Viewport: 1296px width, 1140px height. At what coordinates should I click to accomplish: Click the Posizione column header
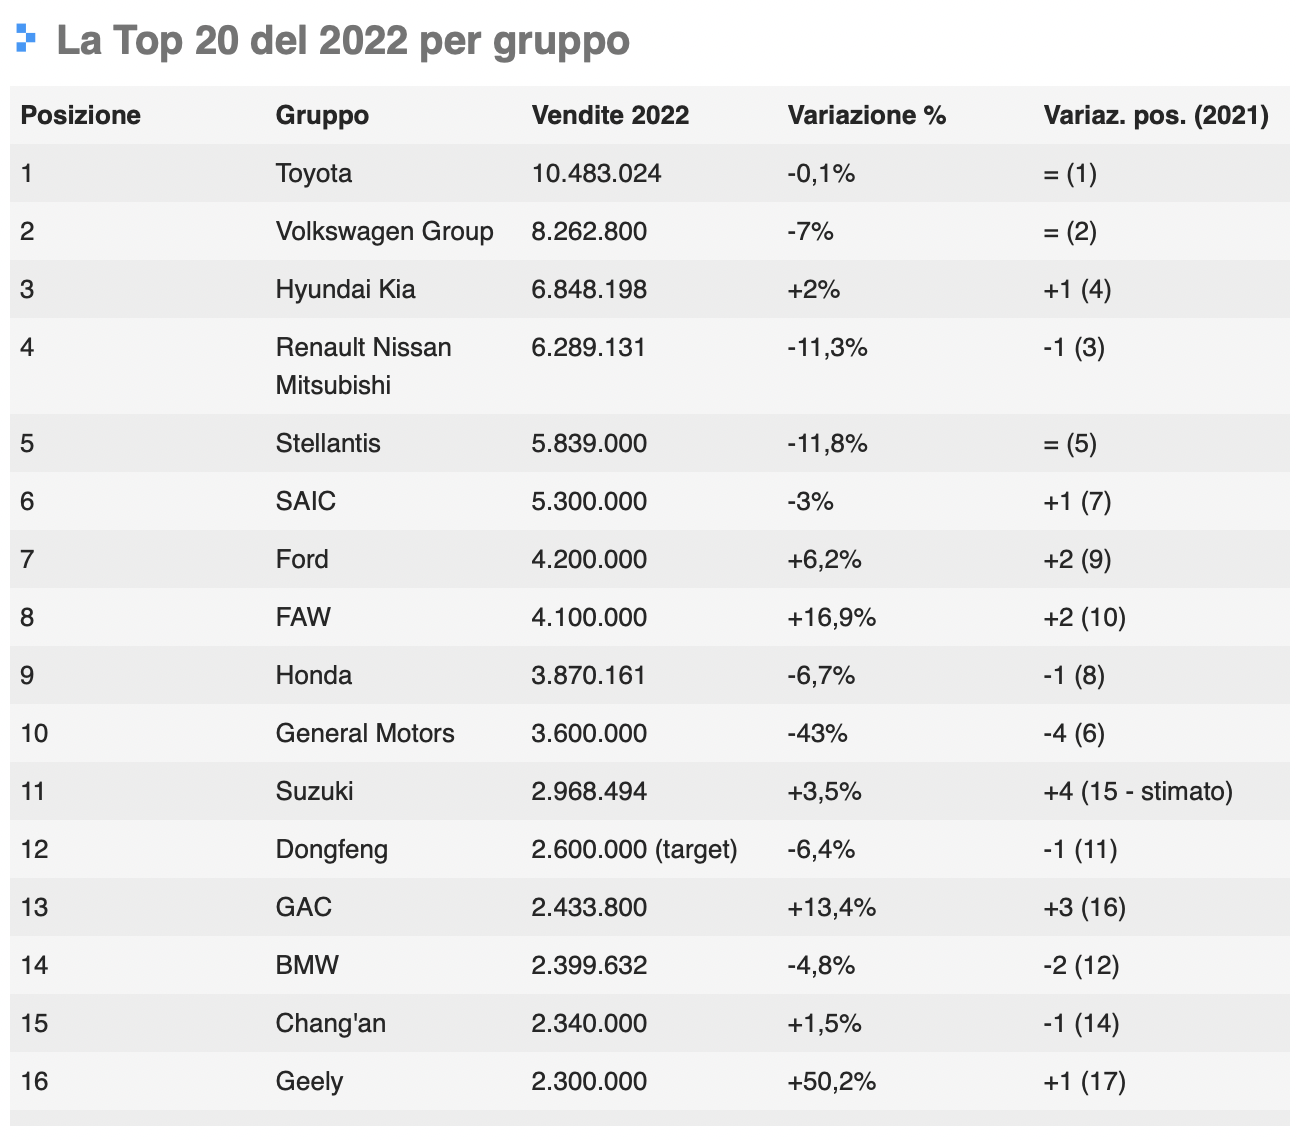(x=81, y=115)
